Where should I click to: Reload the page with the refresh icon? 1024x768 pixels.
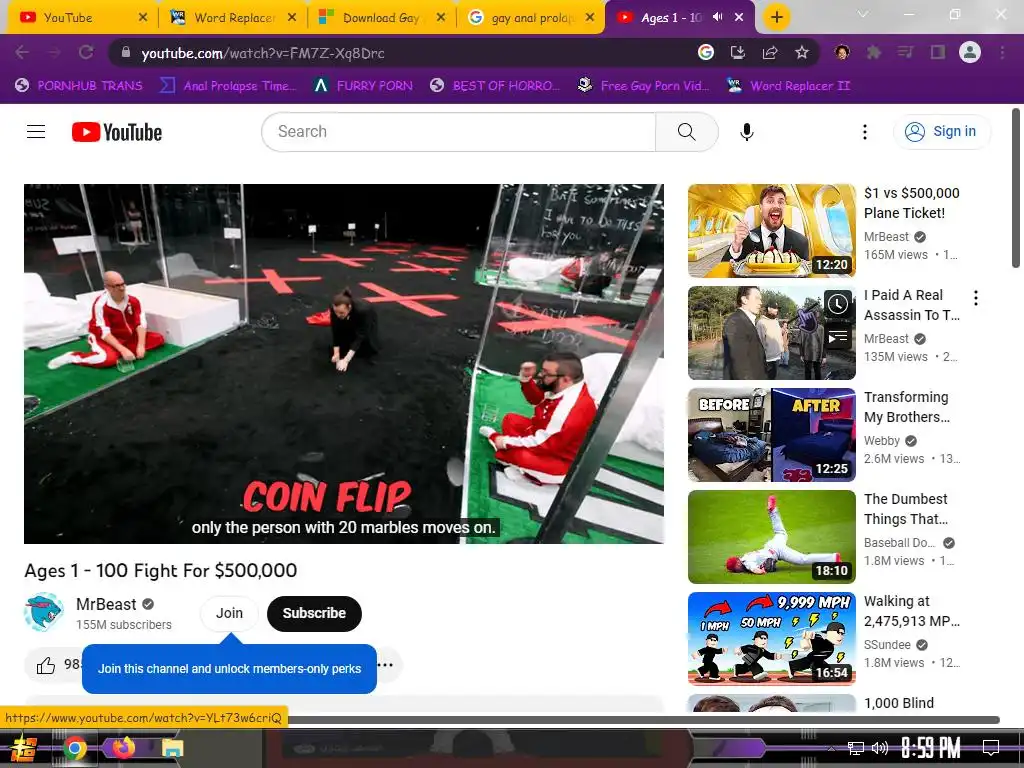click(86, 52)
